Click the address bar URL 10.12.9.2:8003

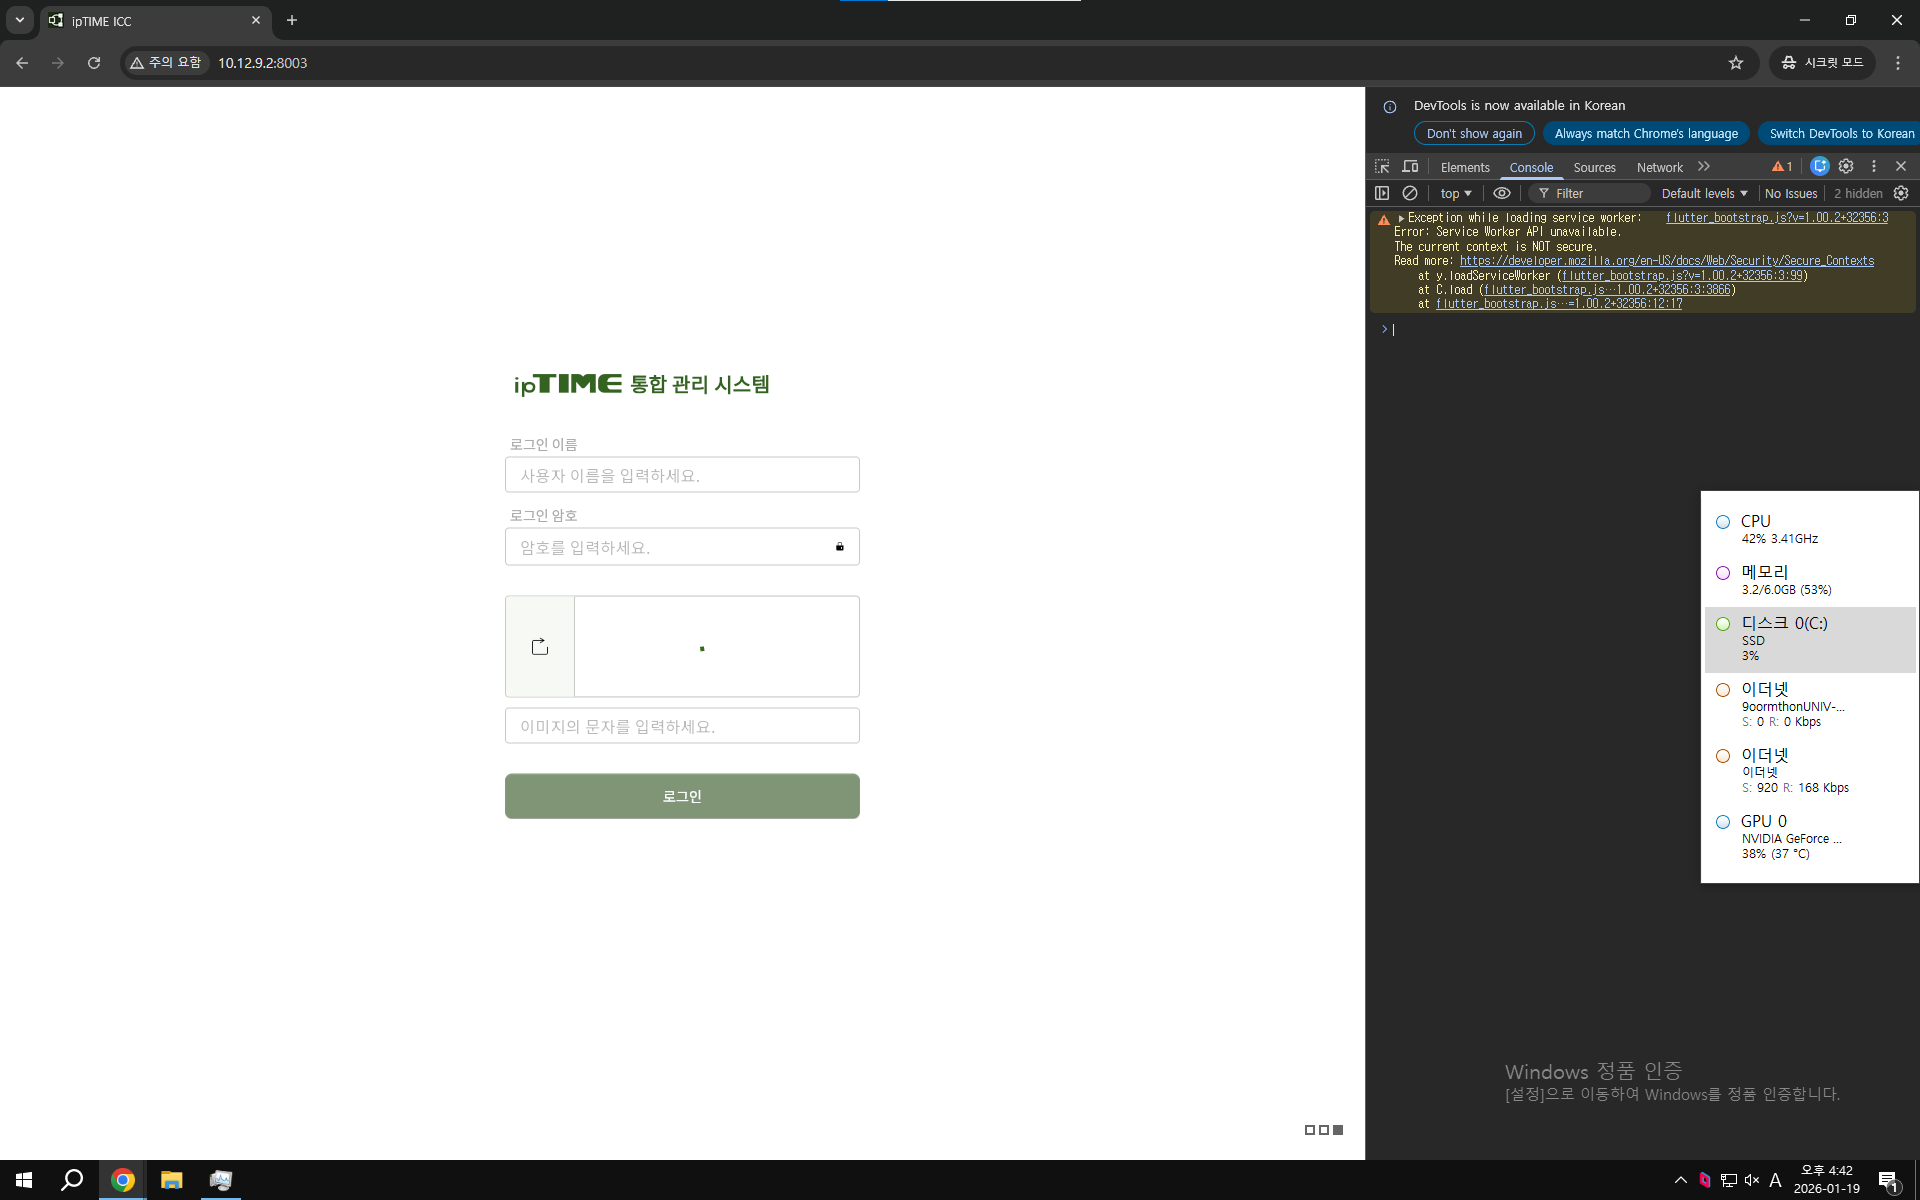coord(263,63)
